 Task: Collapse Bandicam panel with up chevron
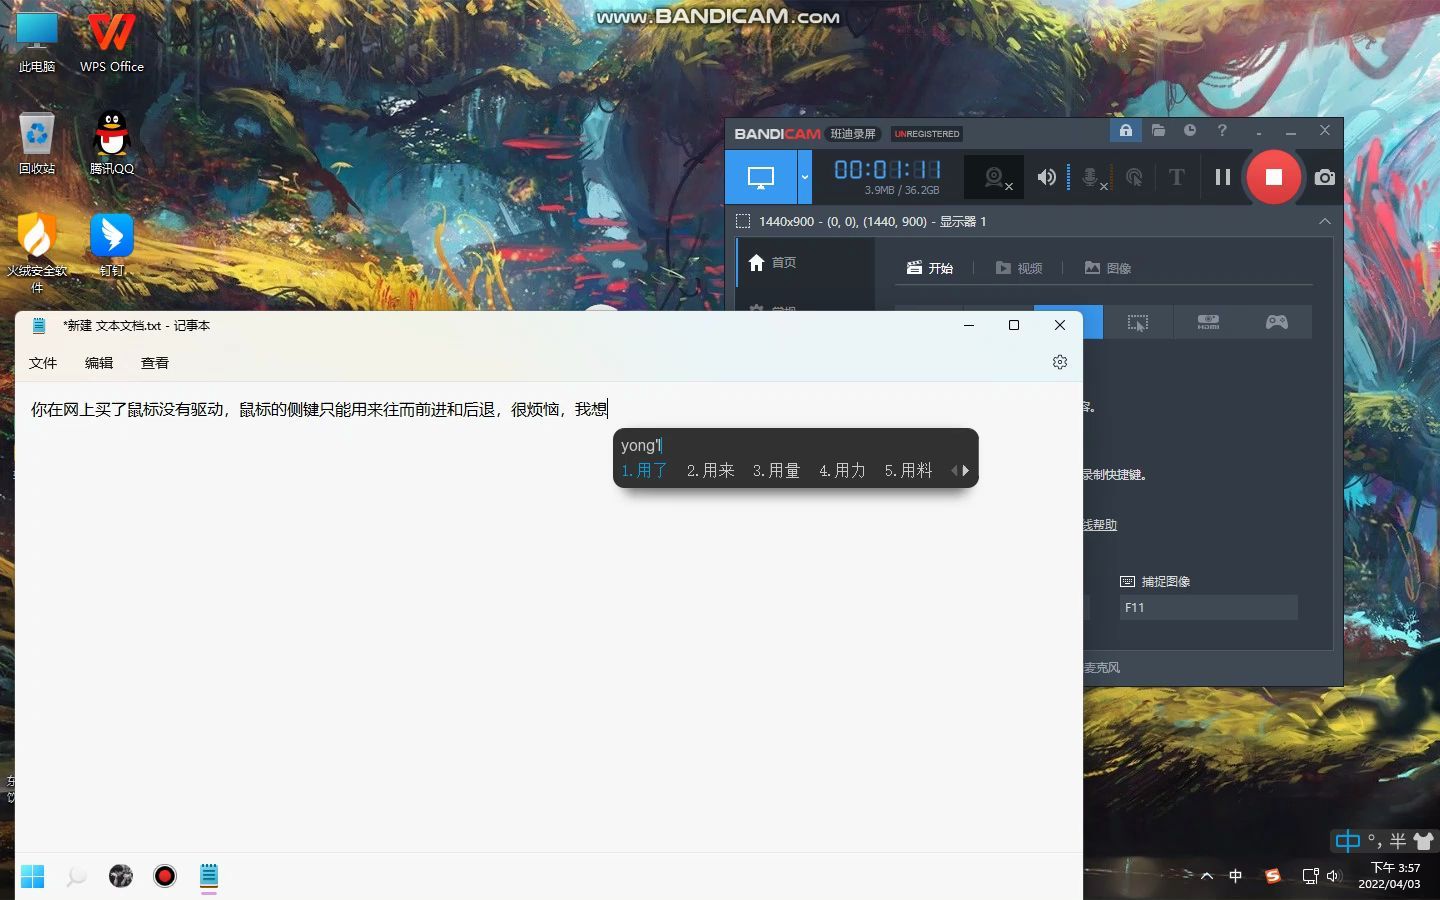pos(1325,221)
